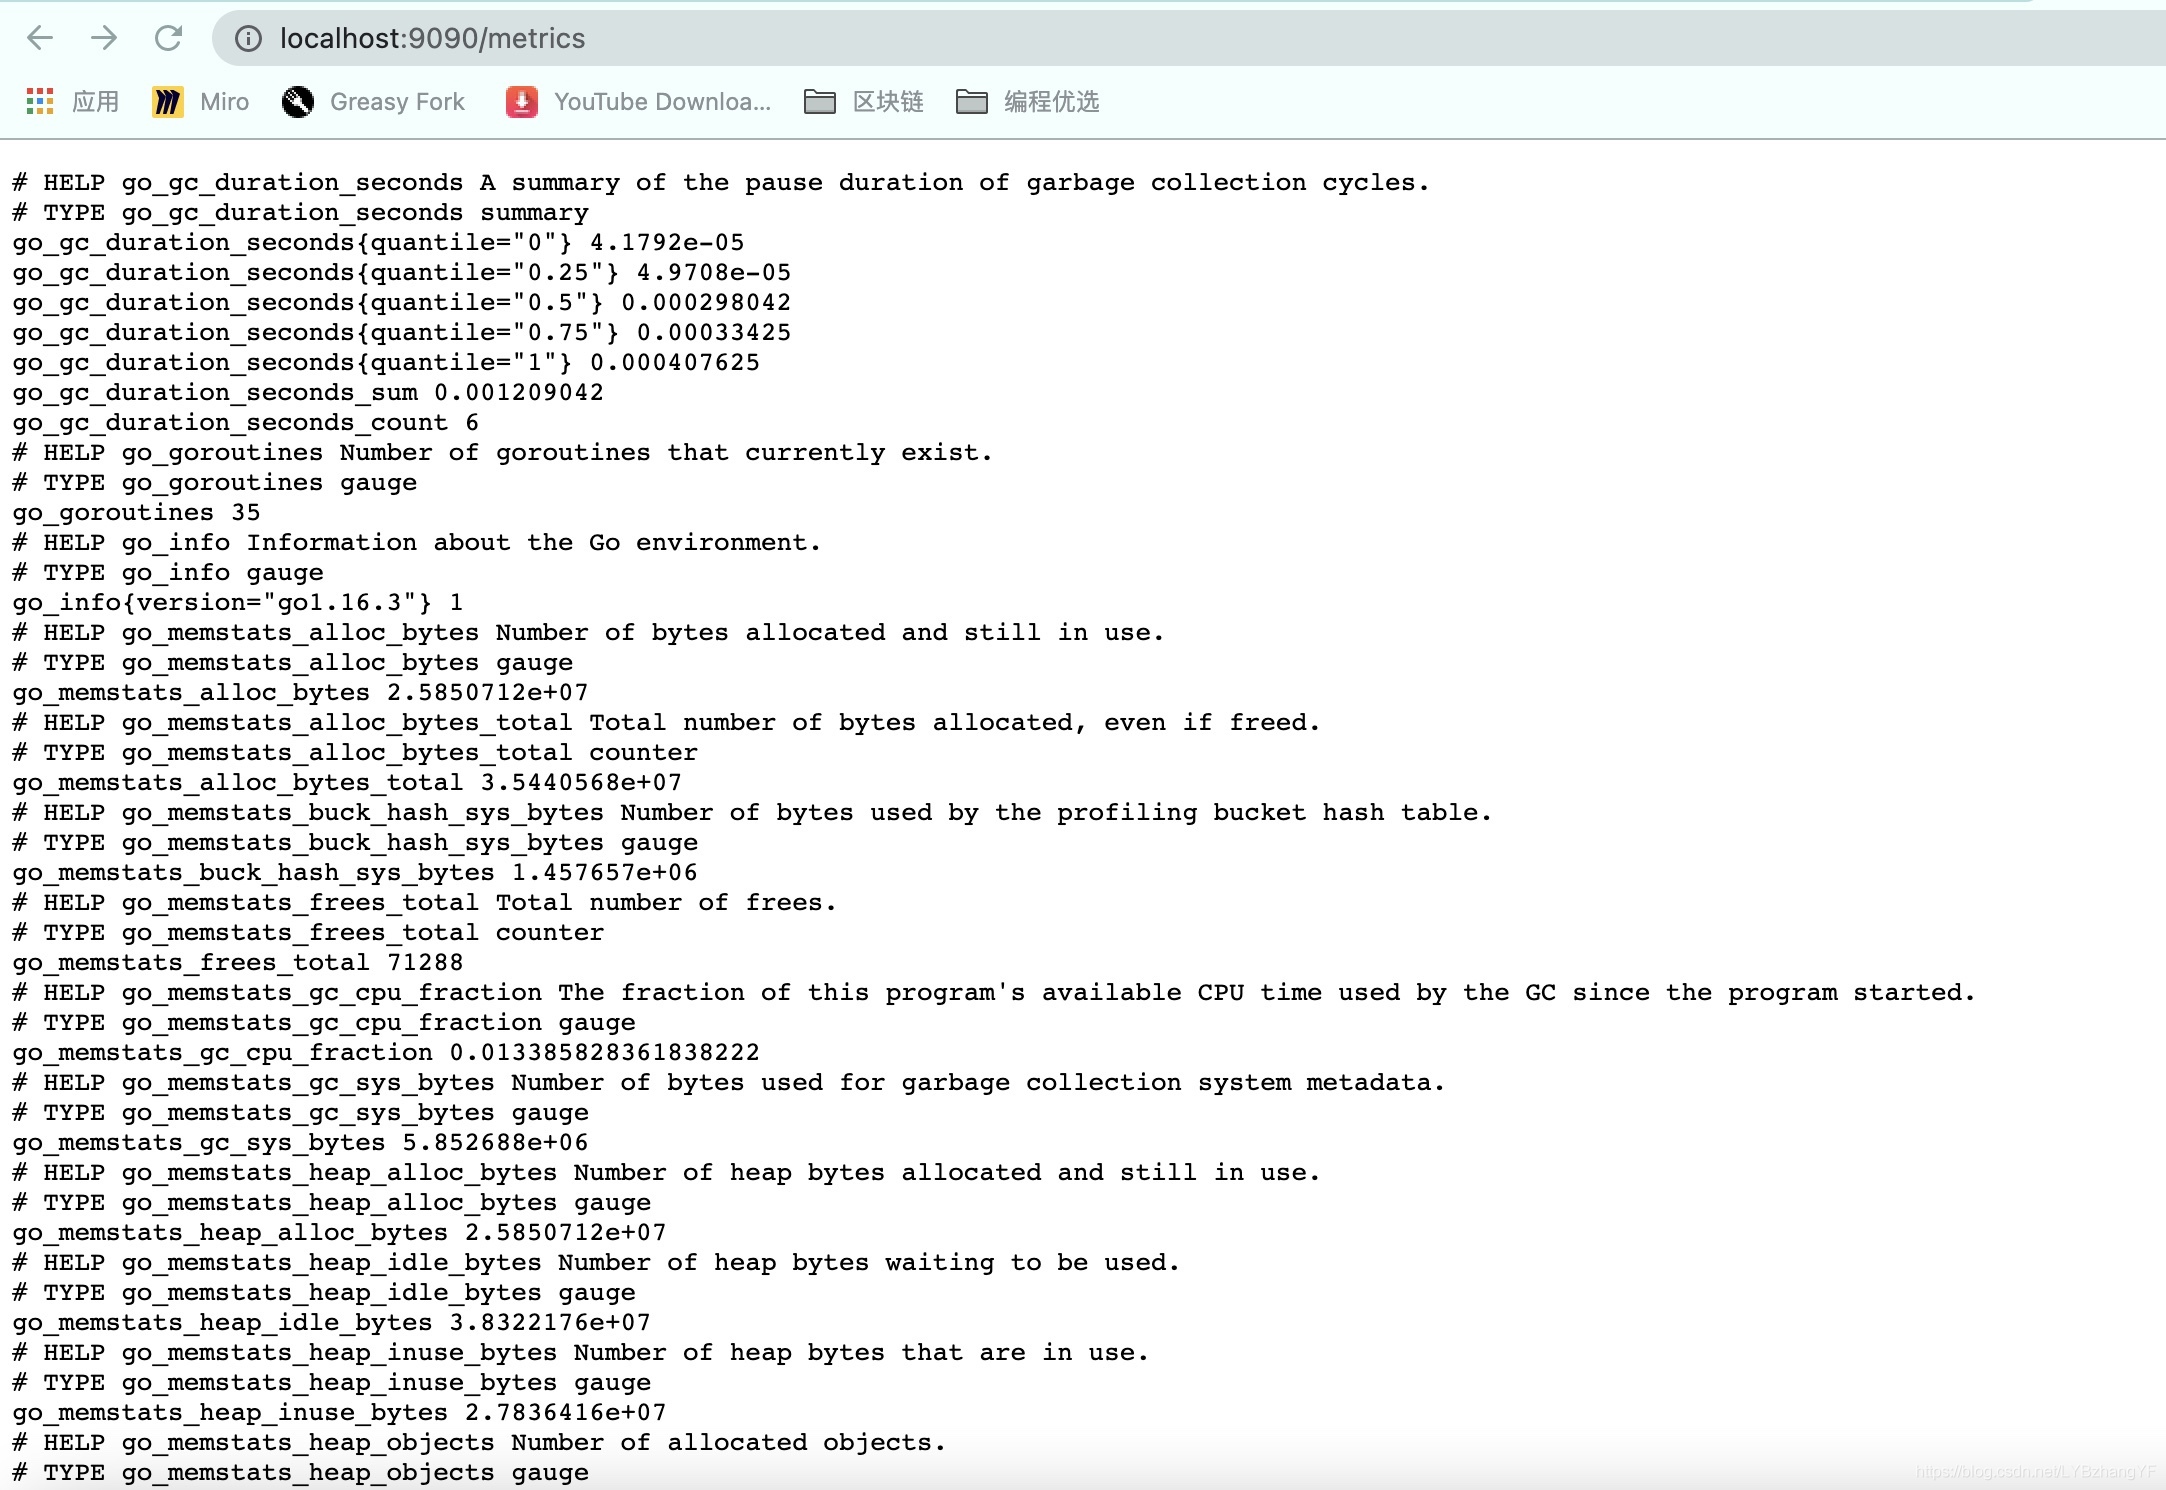2166x1490 pixels.
Task: View site information icon in address bar
Action: coord(248,38)
